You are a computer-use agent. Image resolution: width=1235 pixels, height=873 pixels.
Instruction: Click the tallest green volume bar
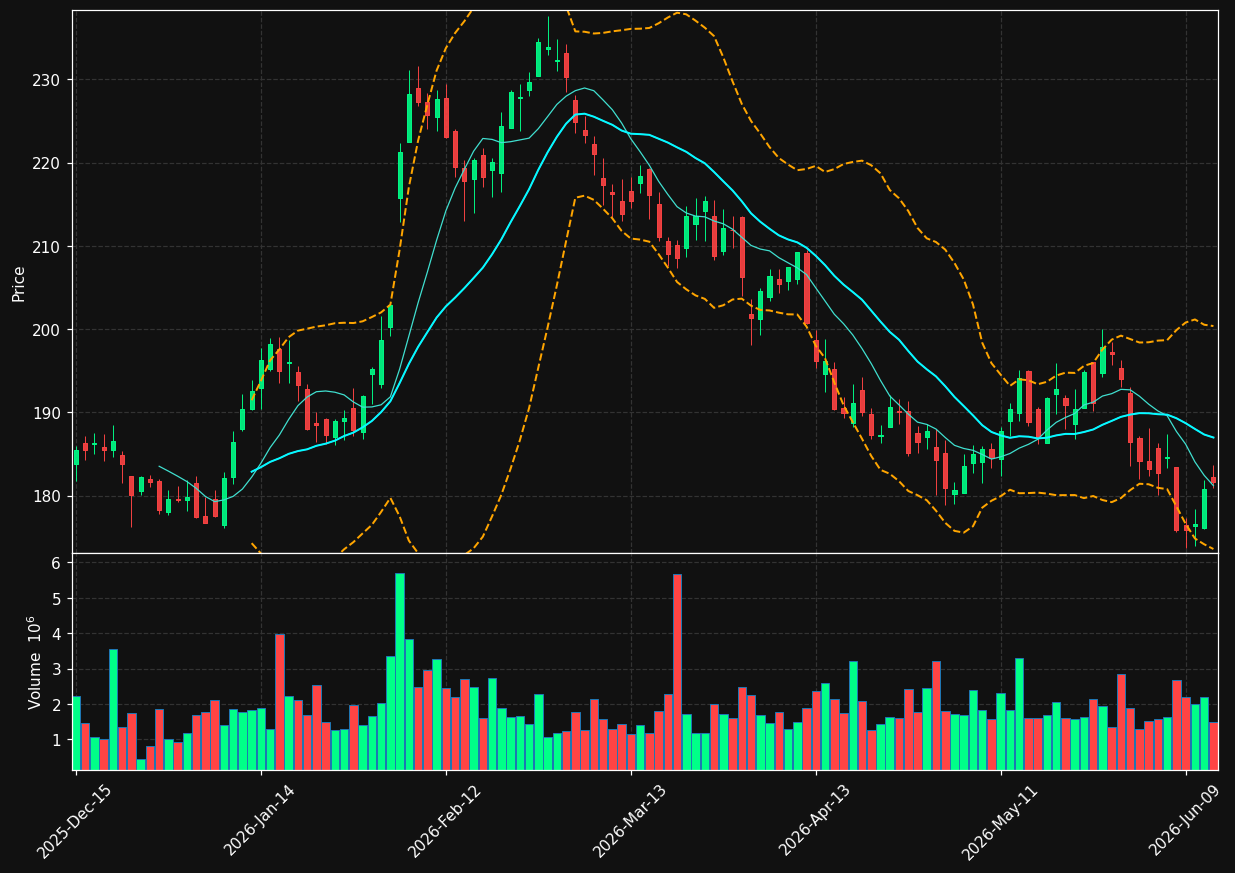pyautogui.click(x=400, y=671)
